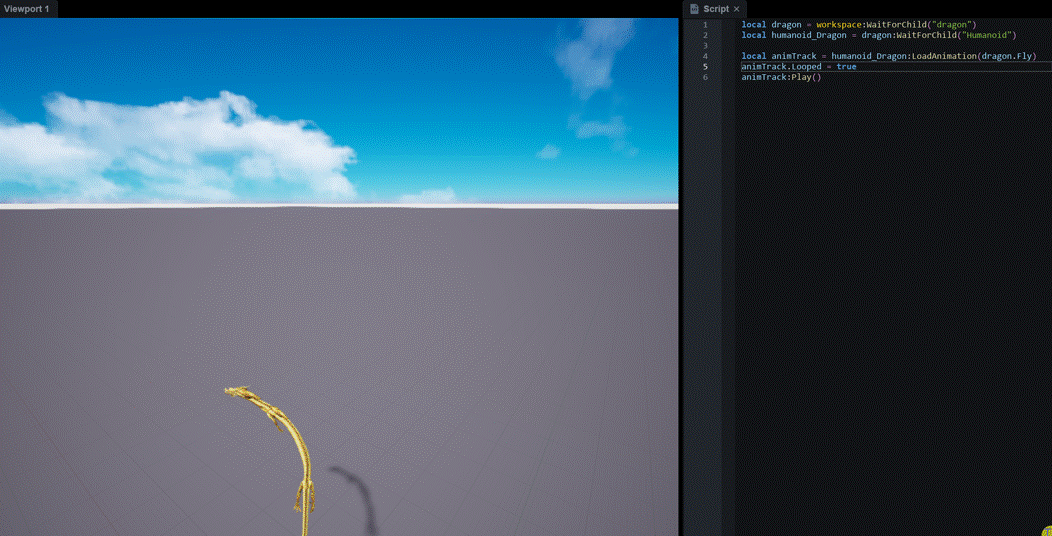Viewport: 1052px width, 536px height.
Task: Click line number 3 in the gutter
Action: coord(704,46)
